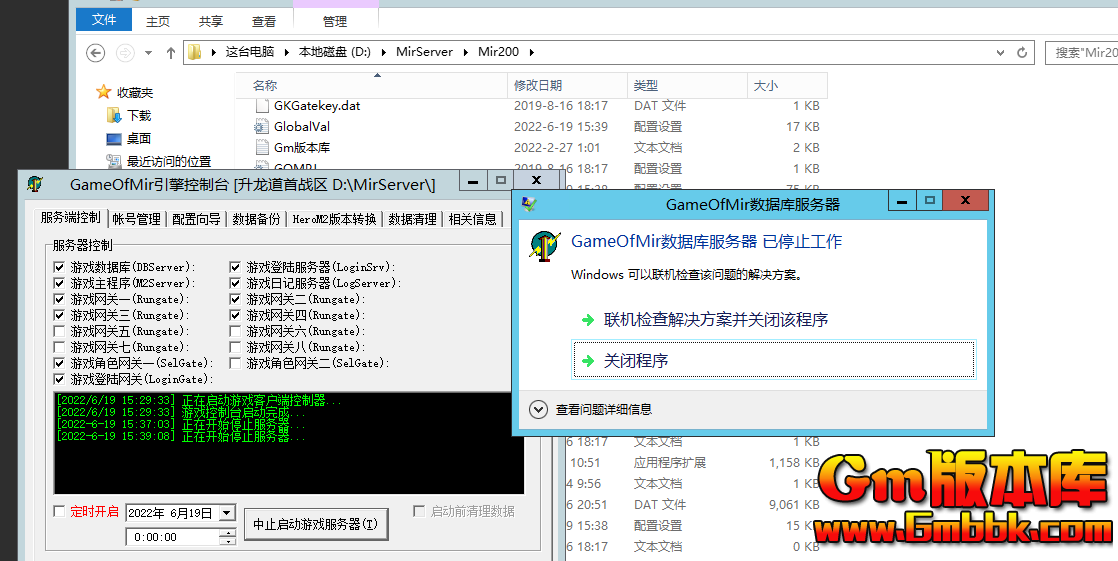The image size is (1118, 561).
Task: Open the 主页 ribbon tab
Action: tap(158, 22)
